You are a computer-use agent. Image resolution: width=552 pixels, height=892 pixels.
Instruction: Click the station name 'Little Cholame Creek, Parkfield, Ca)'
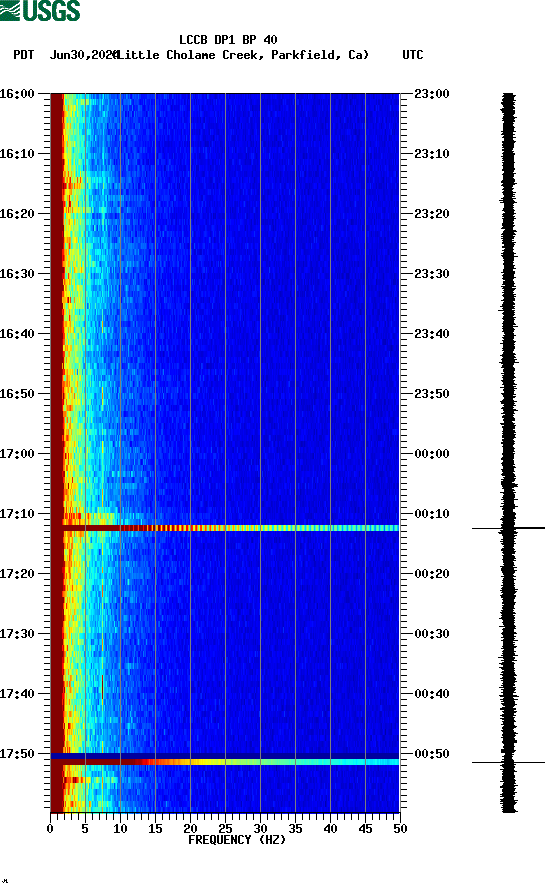tap(242, 55)
